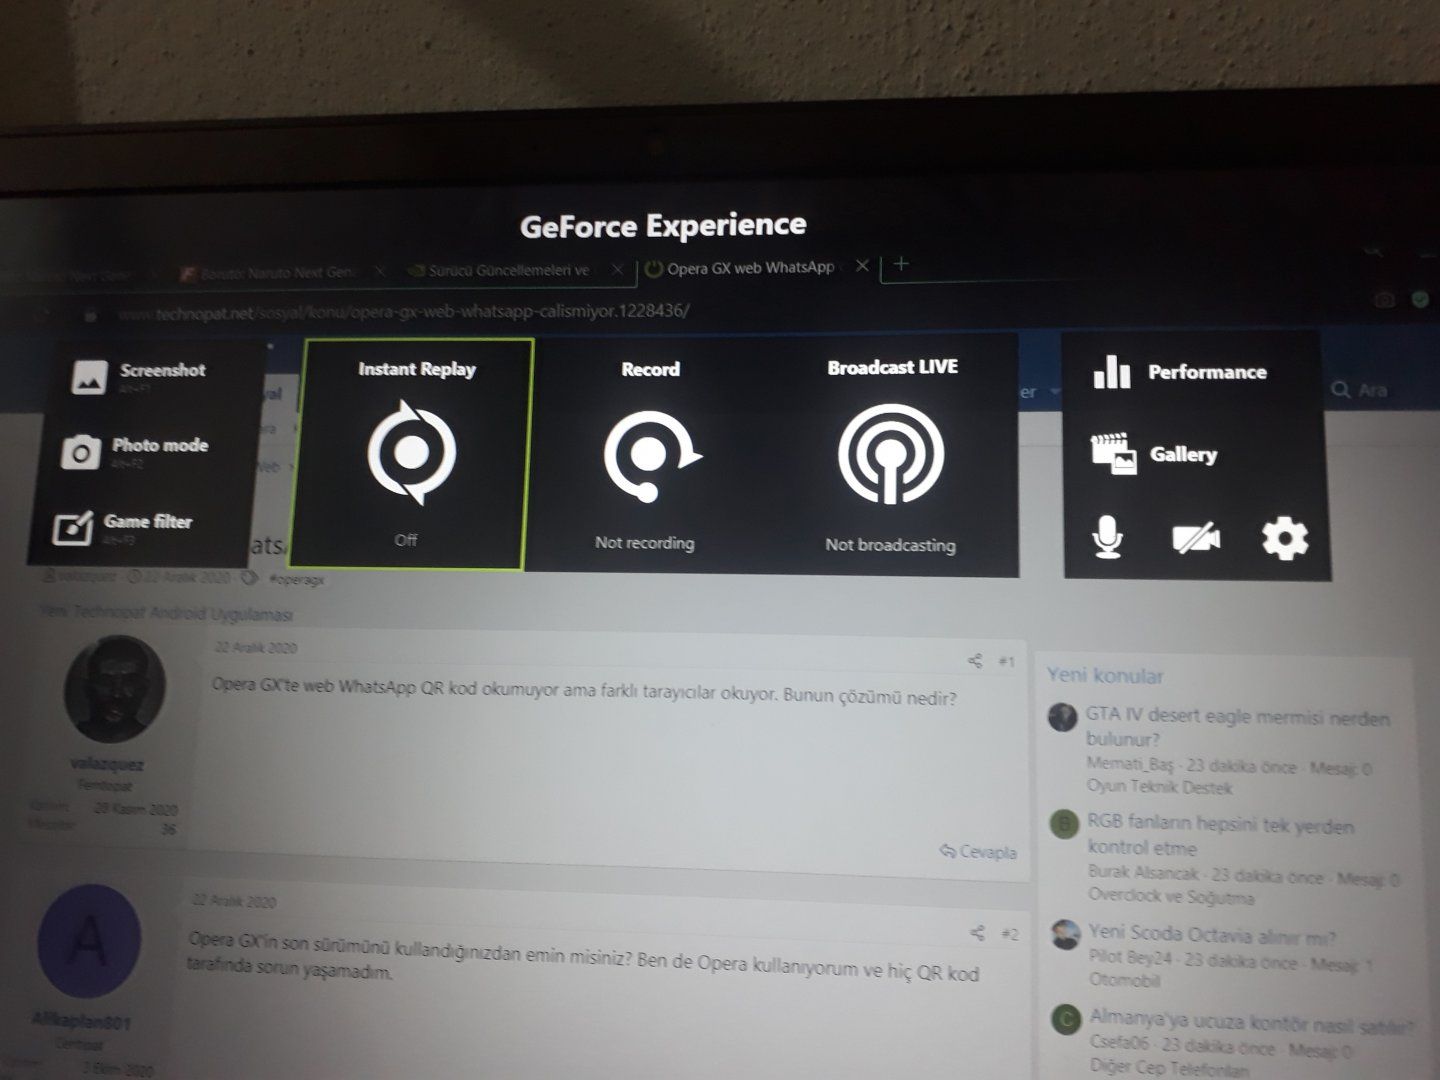Viewport: 1440px width, 1080px height.
Task: Close the Sürücü Güncellemeleri tab
Action: tap(617, 269)
